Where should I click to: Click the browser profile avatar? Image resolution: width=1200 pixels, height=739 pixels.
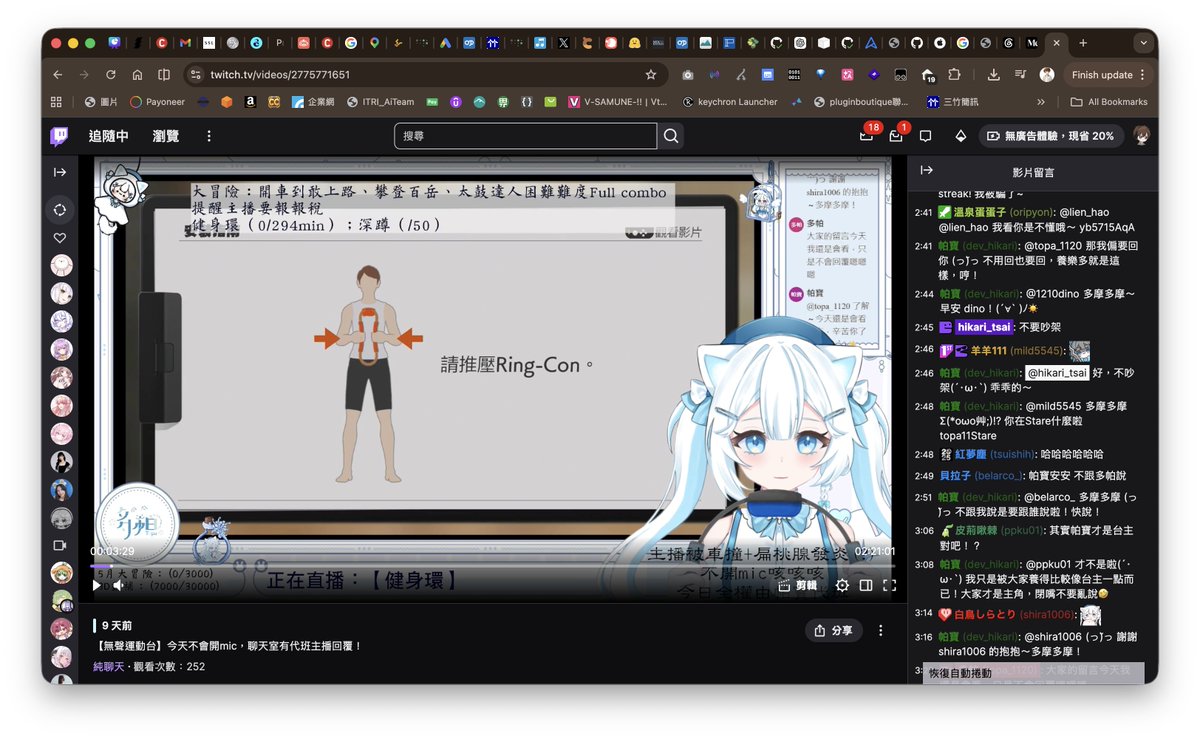1047,75
